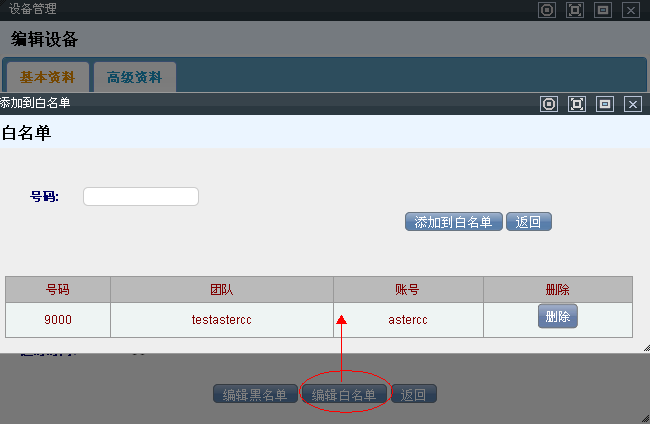Switch to the 基本资料 tab
Image resolution: width=650 pixels, height=424 pixels.
[46, 77]
